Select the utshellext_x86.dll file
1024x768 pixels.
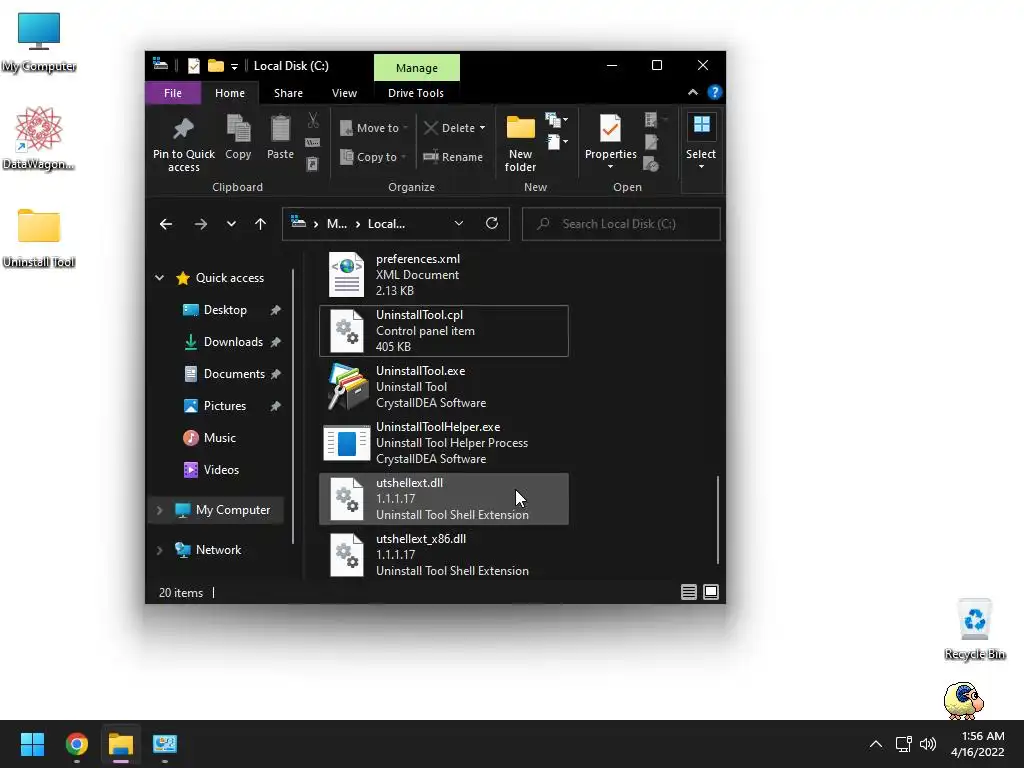[444, 555]
